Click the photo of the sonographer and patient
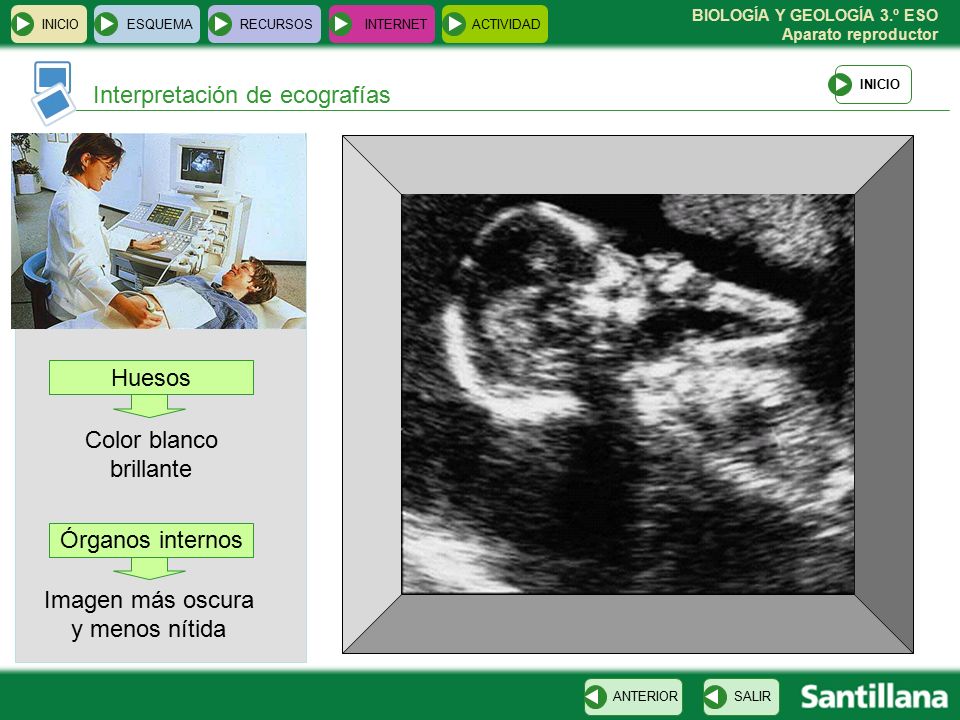This screenshot has height=720, width=960. click(x=159, y=231)
